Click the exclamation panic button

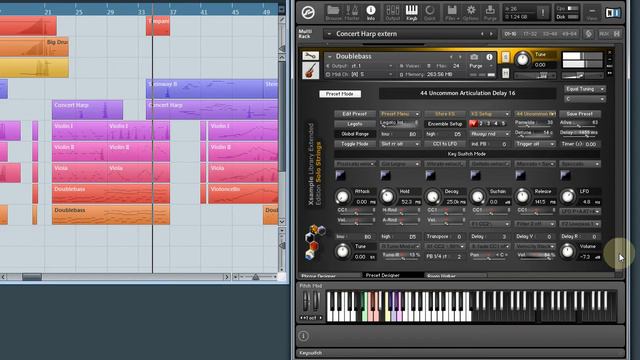[x=542, y=13]
